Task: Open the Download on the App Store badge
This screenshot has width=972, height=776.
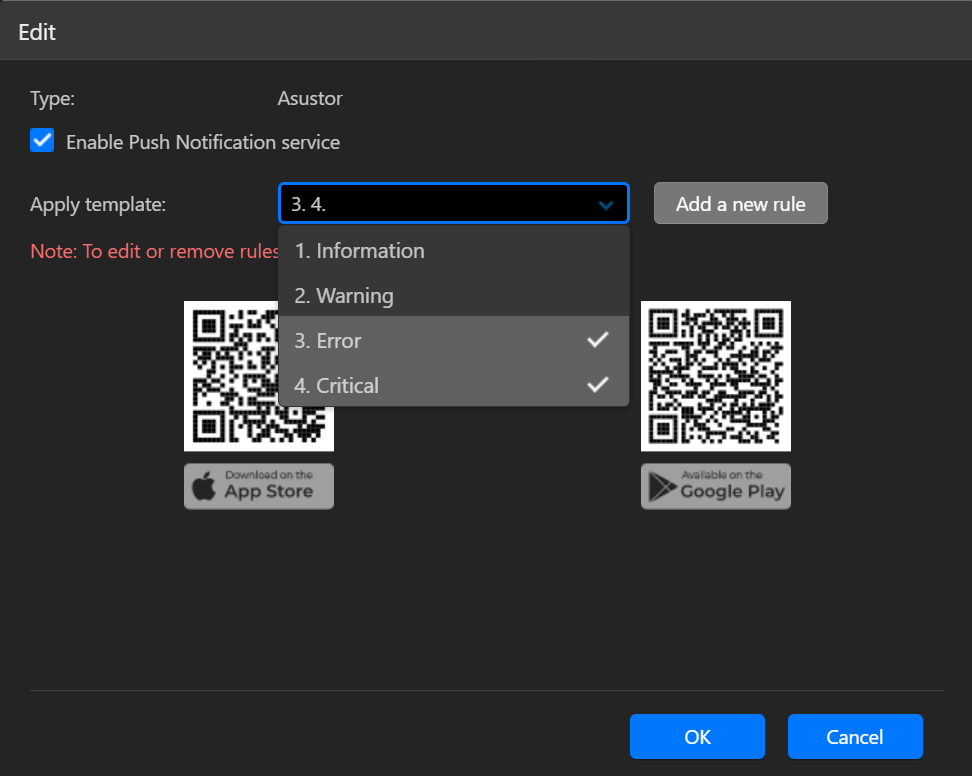Action: (258, 486)
